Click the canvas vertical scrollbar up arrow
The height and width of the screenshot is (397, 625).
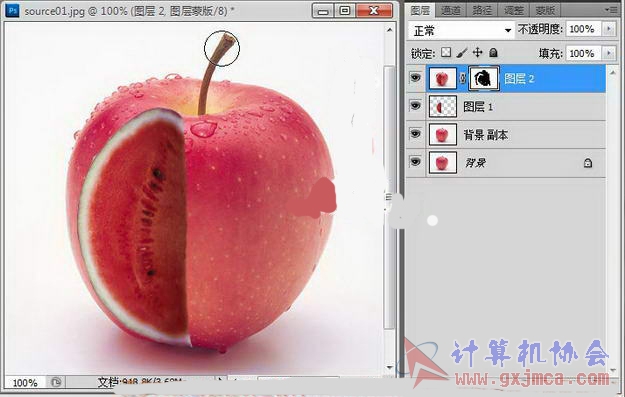pos(389,30)
